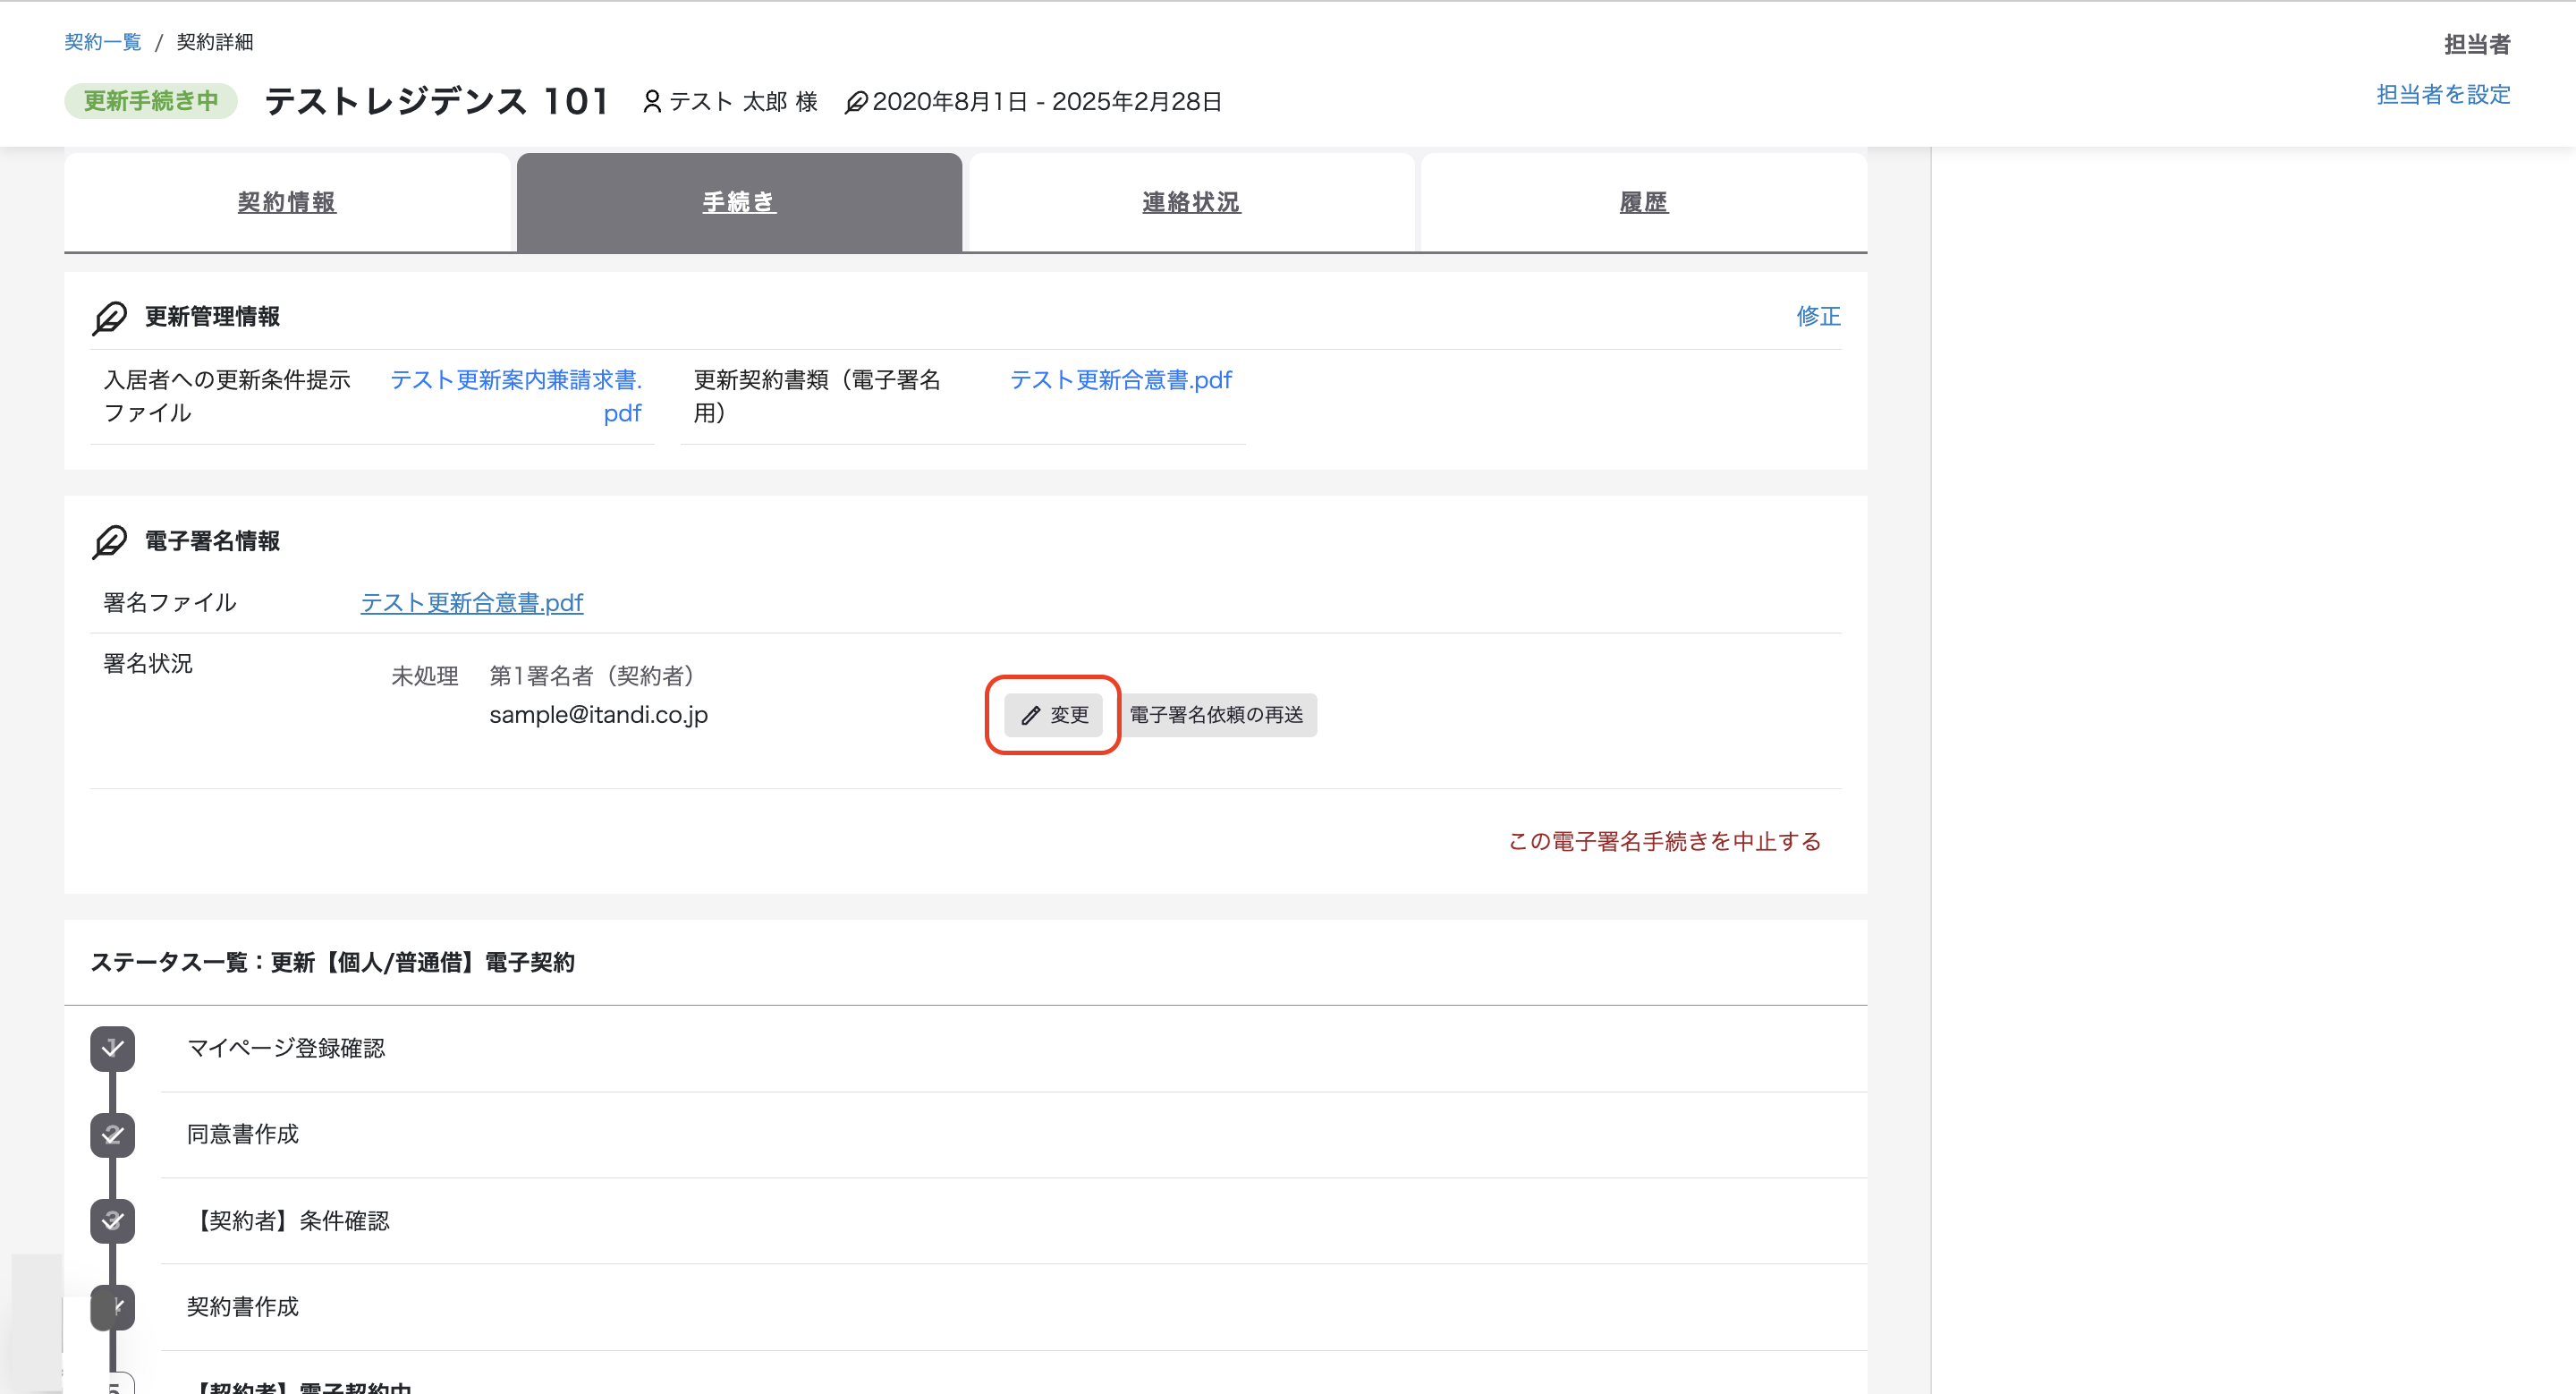This screenshot has height=1394, width=2576.
Task: Click step icon for 契約書作成
Action: 112,1307
